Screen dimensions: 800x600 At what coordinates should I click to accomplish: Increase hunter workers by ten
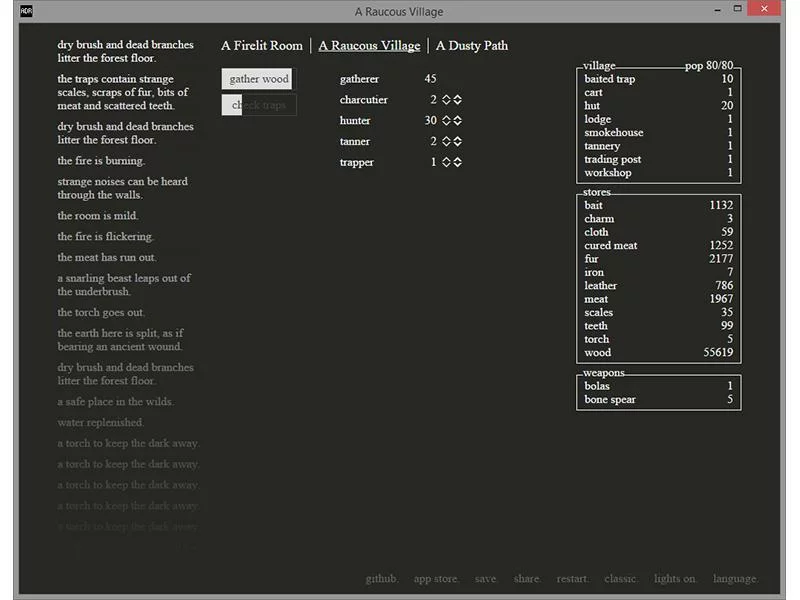click(458, 117)
